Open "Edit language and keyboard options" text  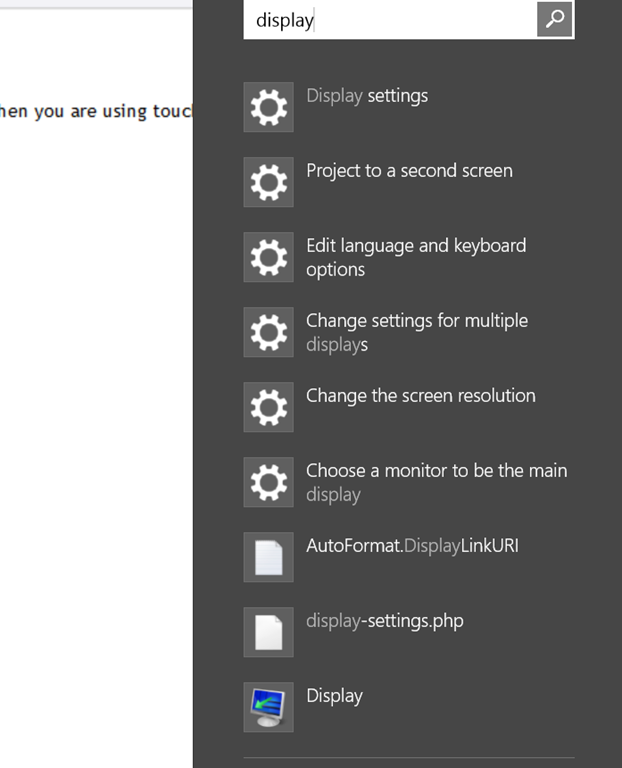416,257
